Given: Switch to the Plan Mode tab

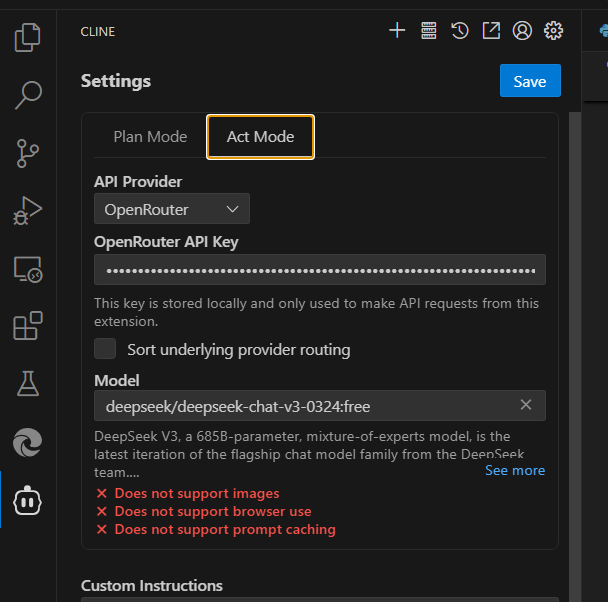Looking at the screenshot, I should tap(150, 137).
